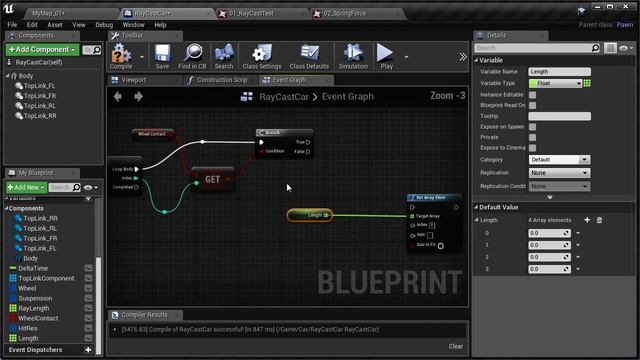Click the array type grid icon beside Float
The width and height of the screenshot is (640, 360).
pyautogui.click(x=587, y=83)
